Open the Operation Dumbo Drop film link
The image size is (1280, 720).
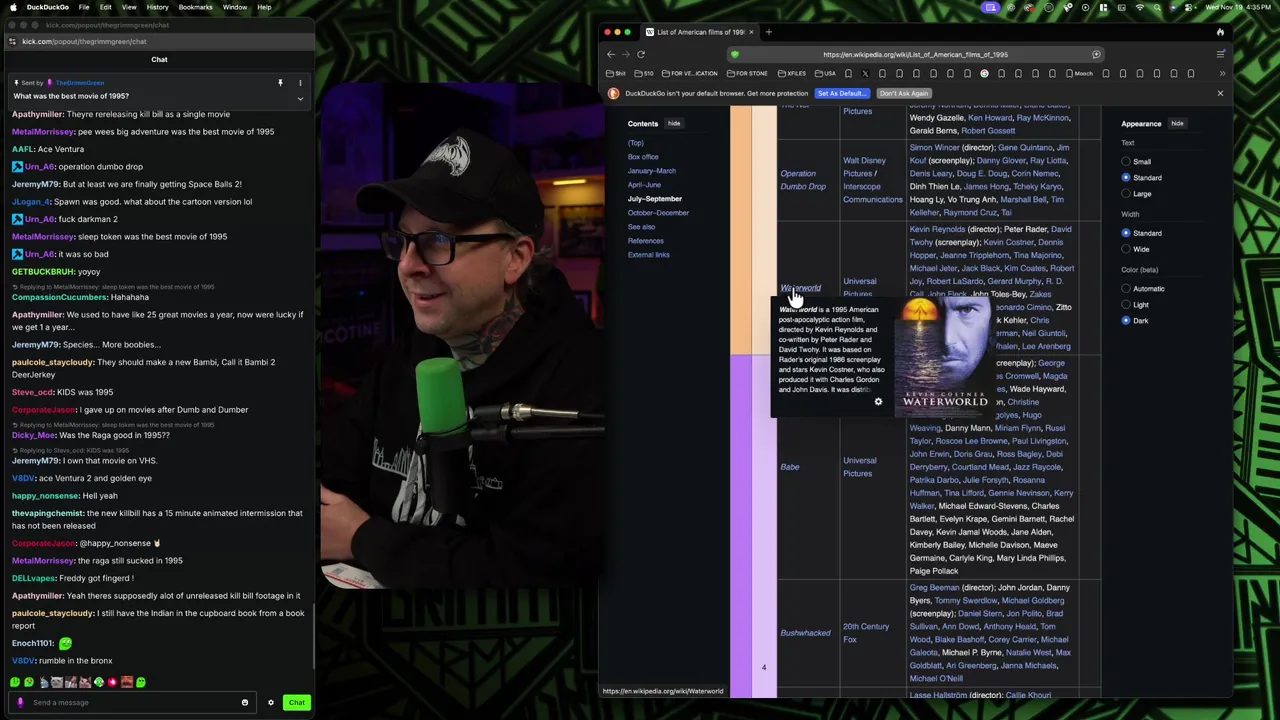[803, 180]
